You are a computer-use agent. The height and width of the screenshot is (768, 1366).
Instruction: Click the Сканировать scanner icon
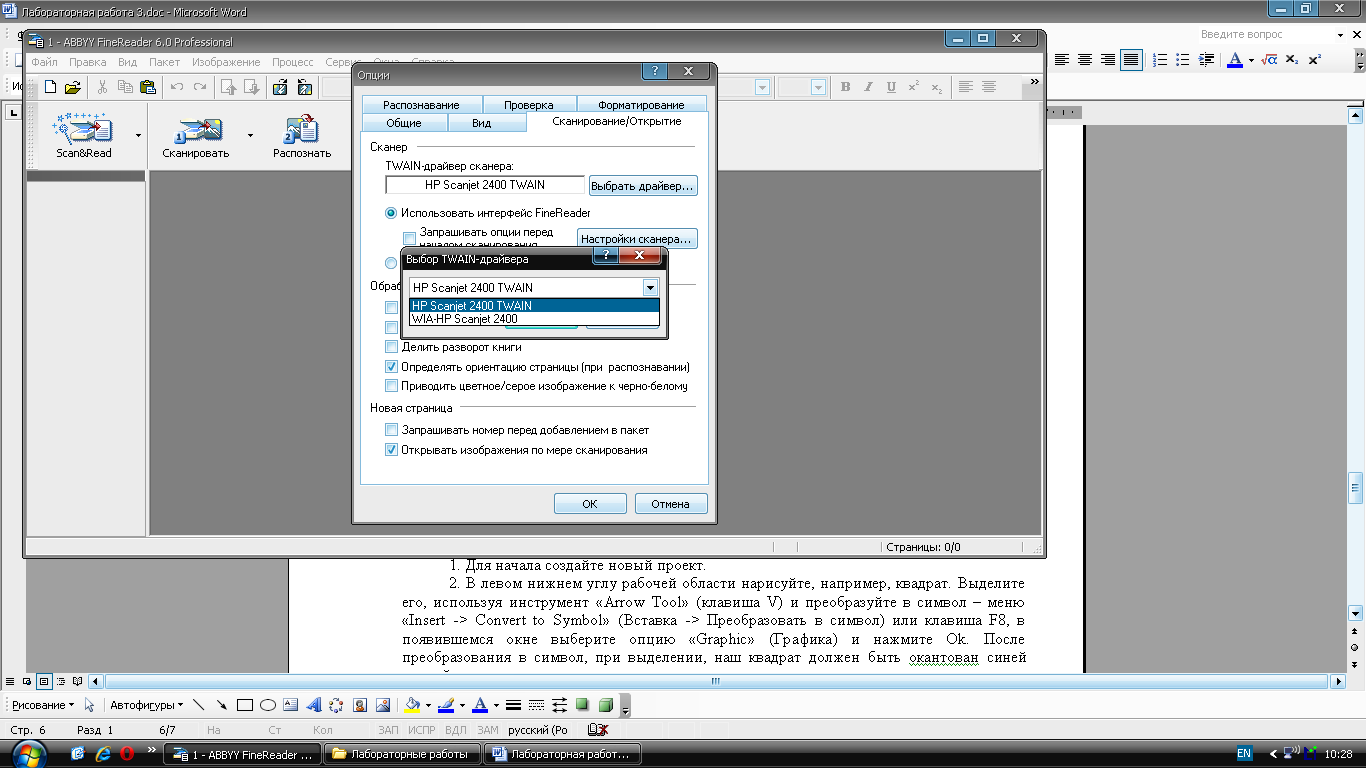click(x=196, y=130)
